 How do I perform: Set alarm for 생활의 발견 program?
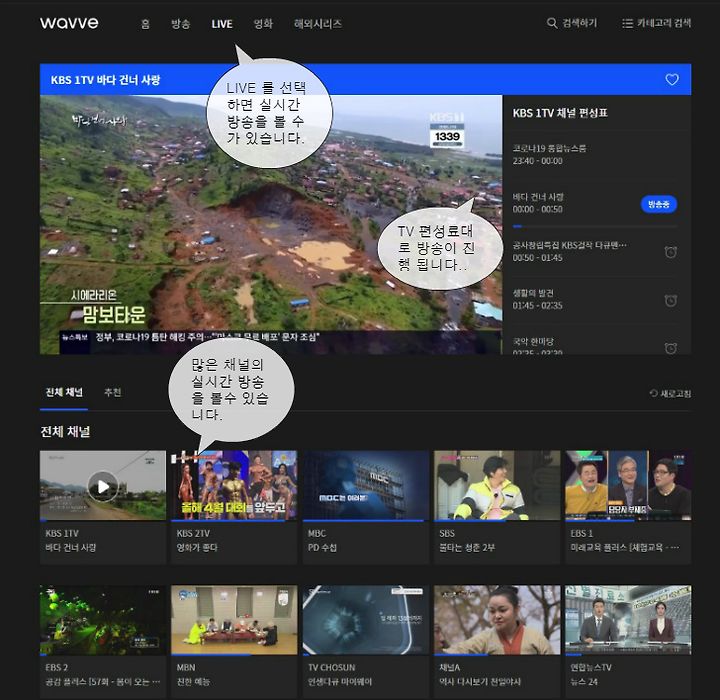click(x=670, y=300)
